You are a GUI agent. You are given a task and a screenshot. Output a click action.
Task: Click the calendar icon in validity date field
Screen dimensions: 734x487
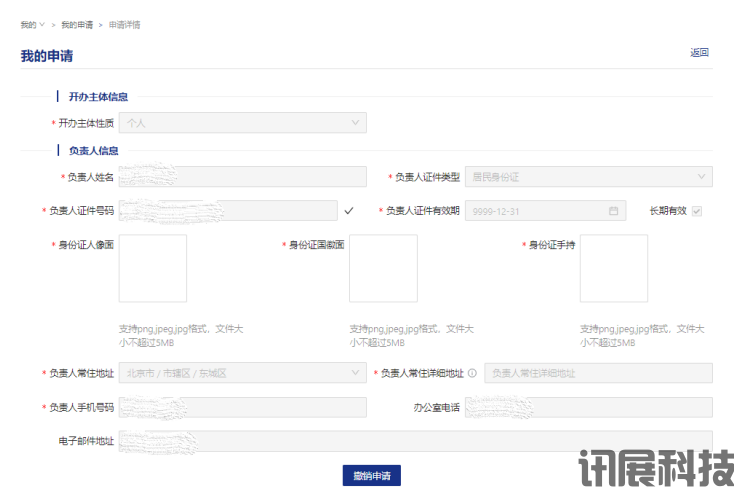click(x=613, y=211)
